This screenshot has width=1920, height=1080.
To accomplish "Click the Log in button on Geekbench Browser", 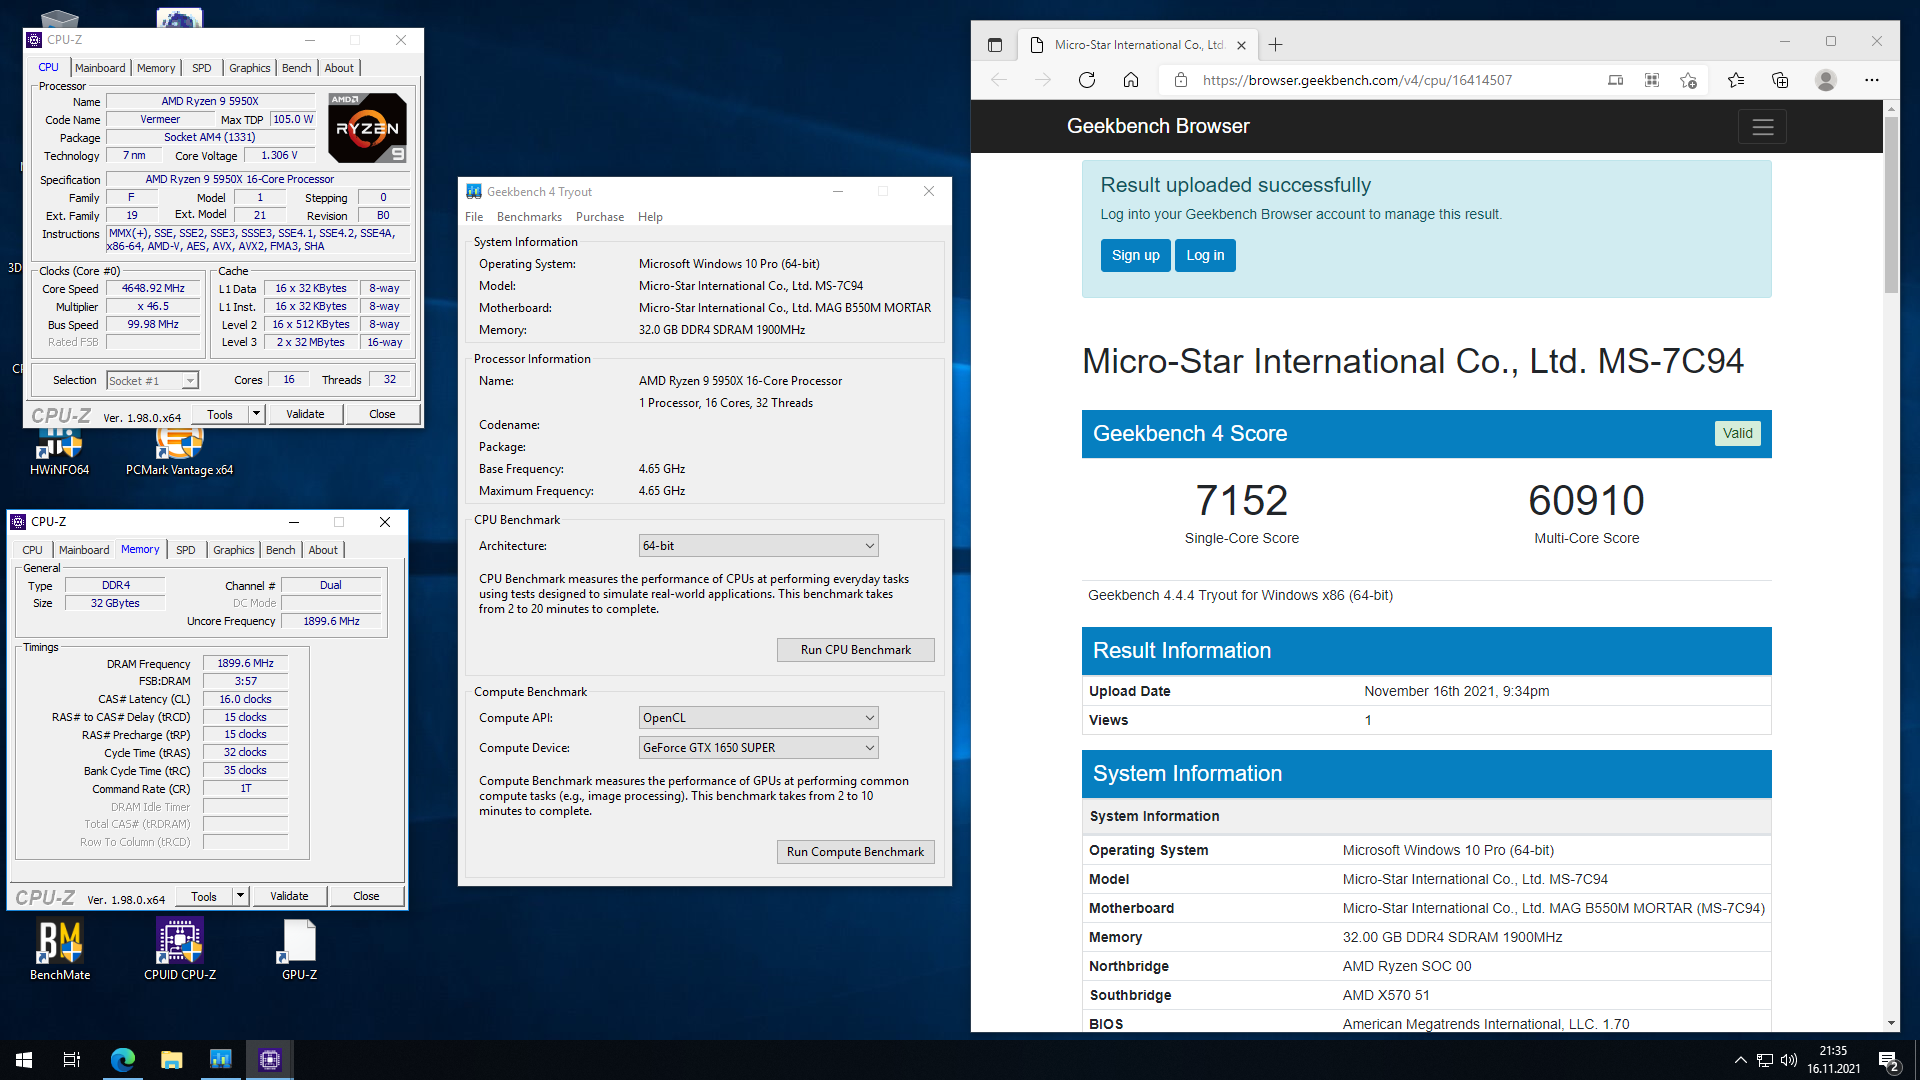I will 1205,255.
